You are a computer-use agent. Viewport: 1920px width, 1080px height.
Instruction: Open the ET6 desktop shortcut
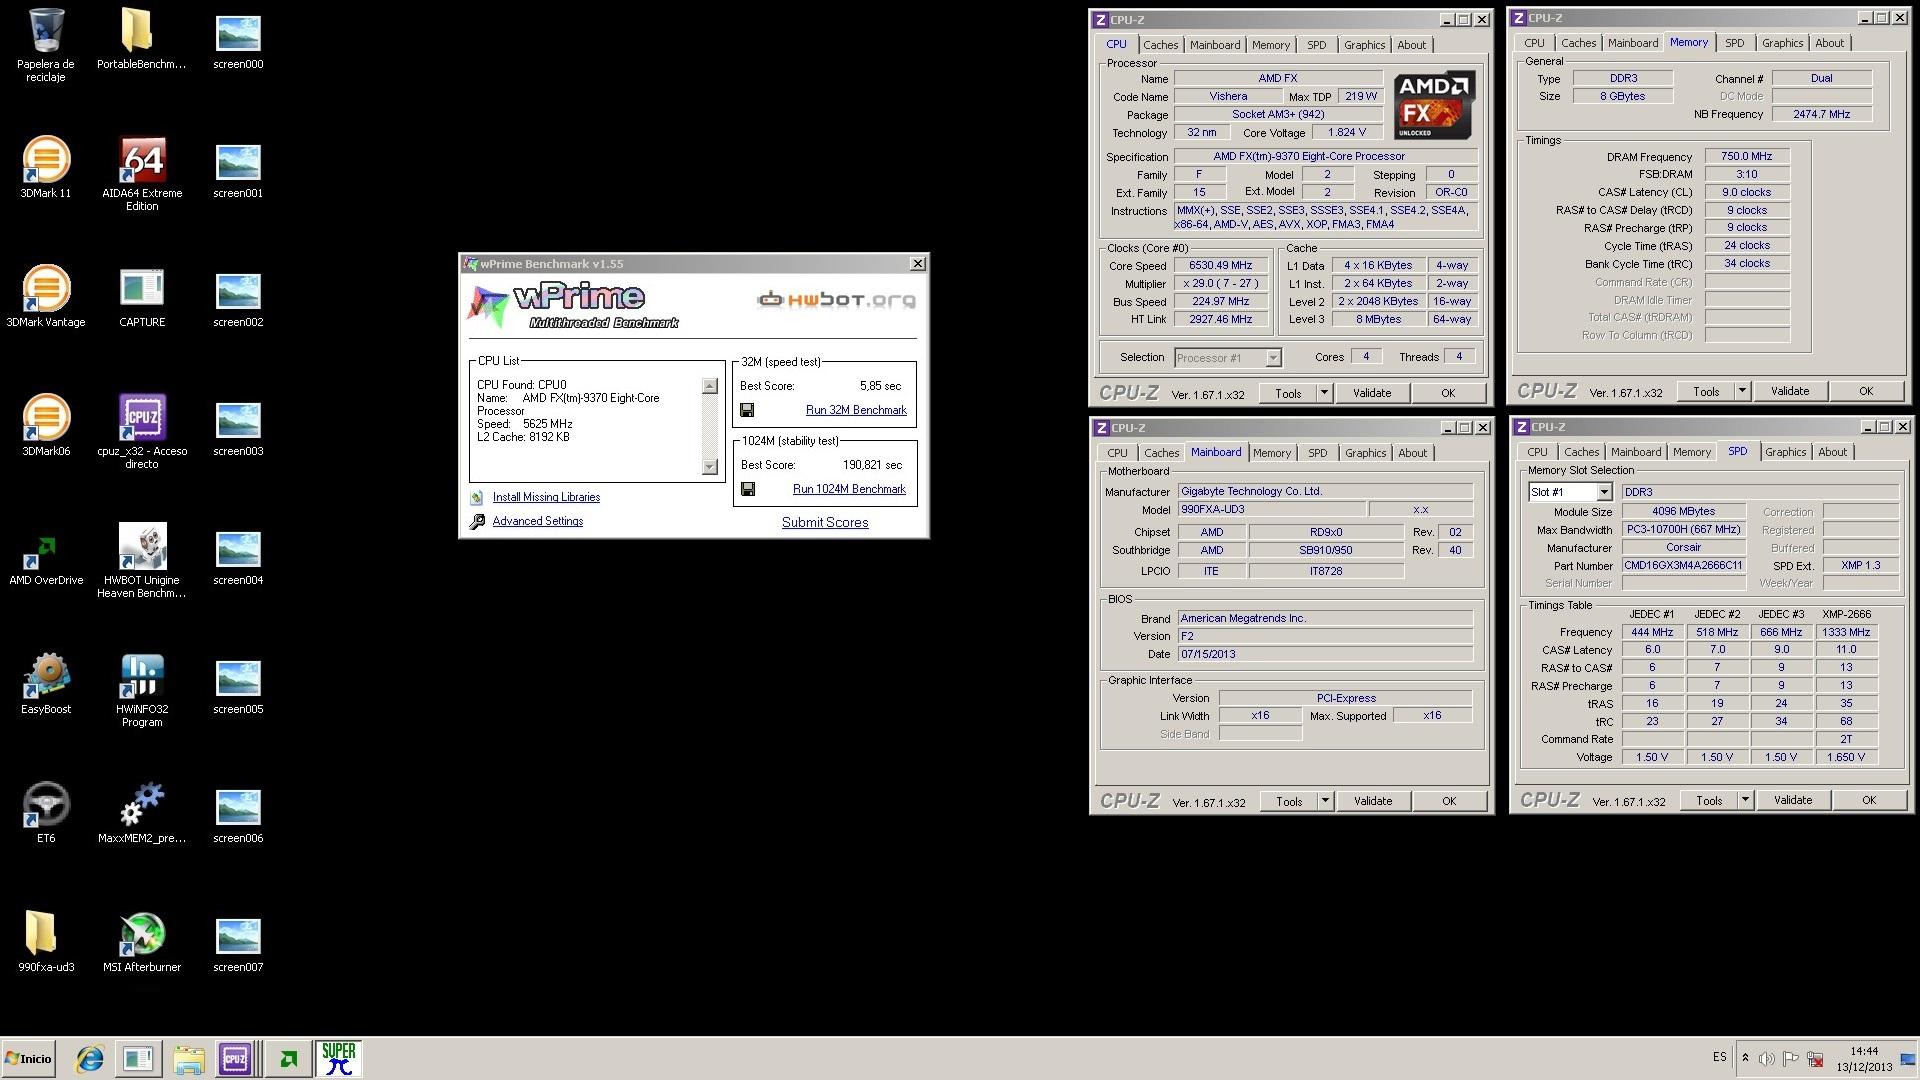point(46,812)
